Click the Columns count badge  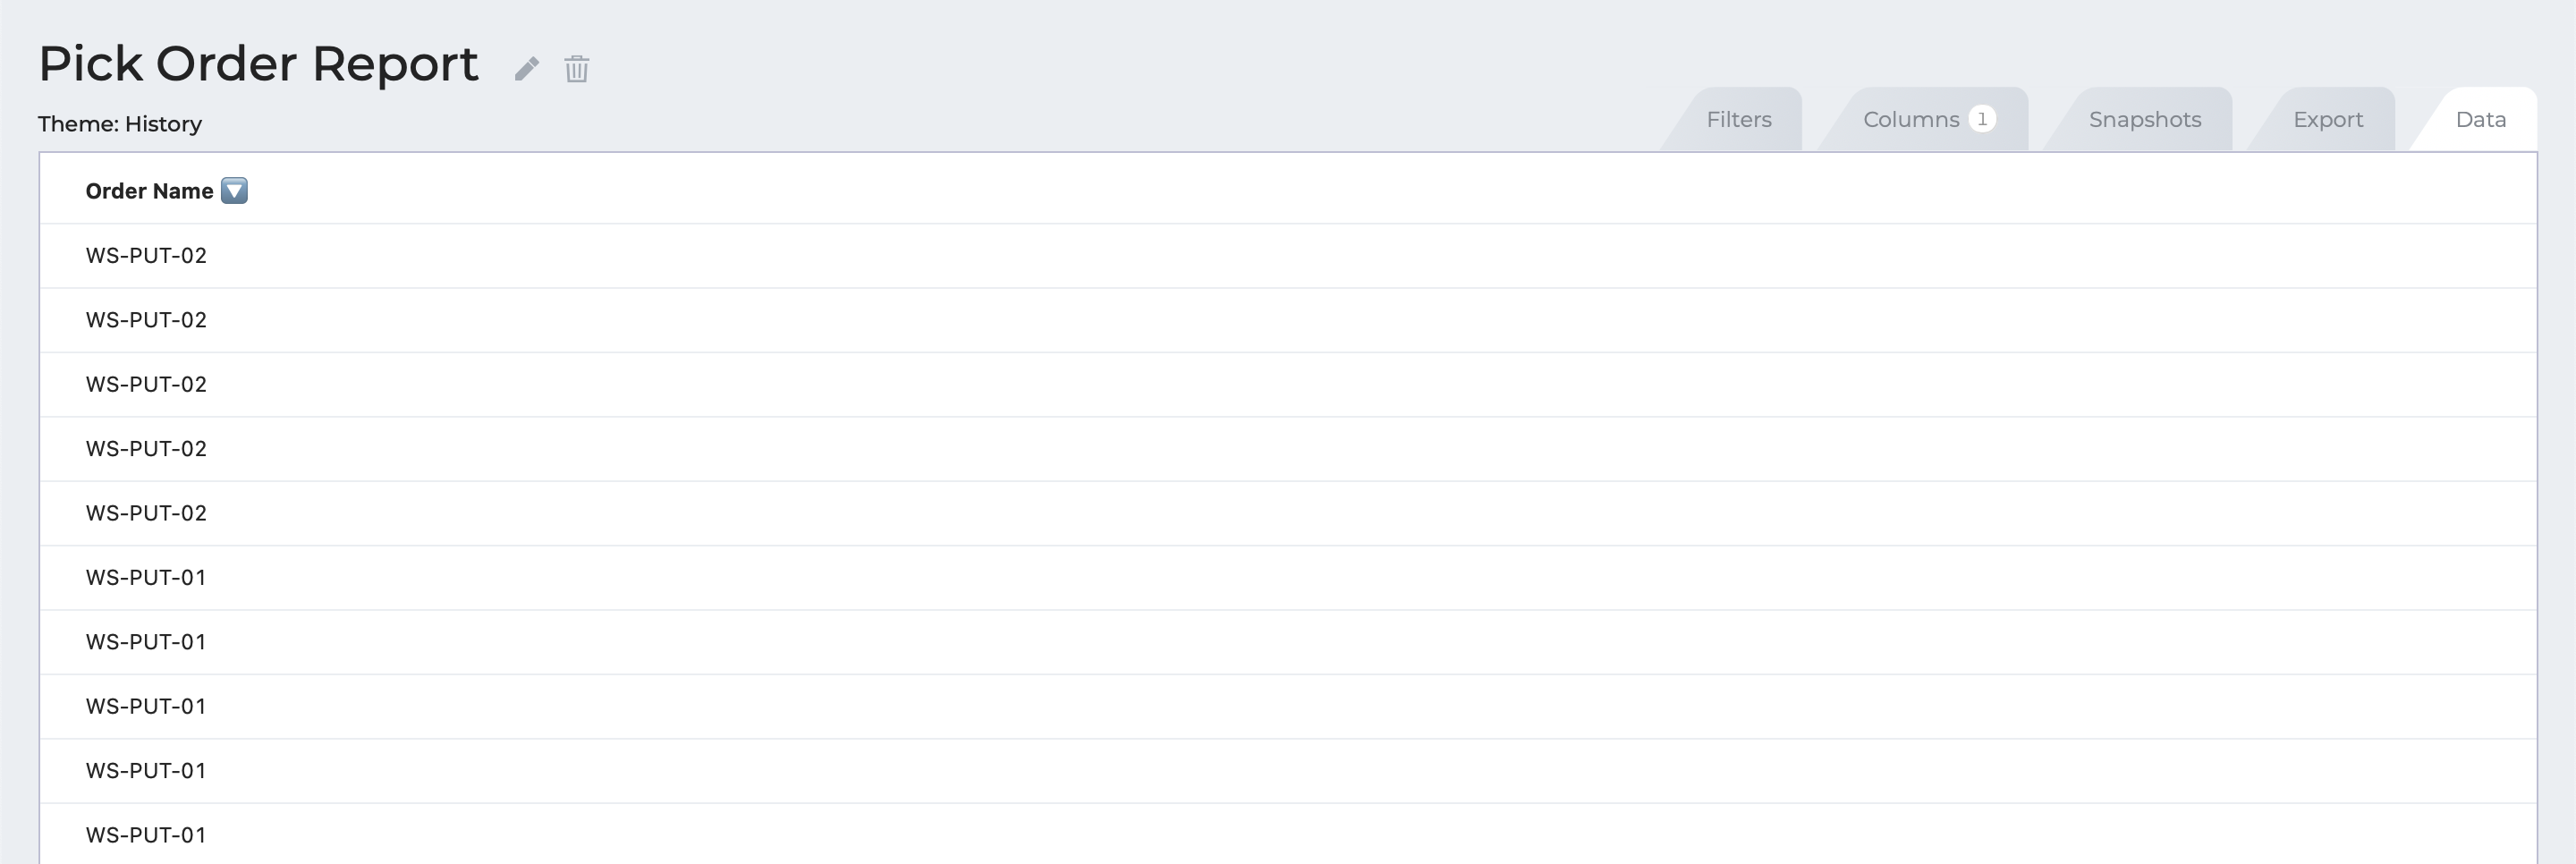pyautogui.click(x=1982, y=119)
